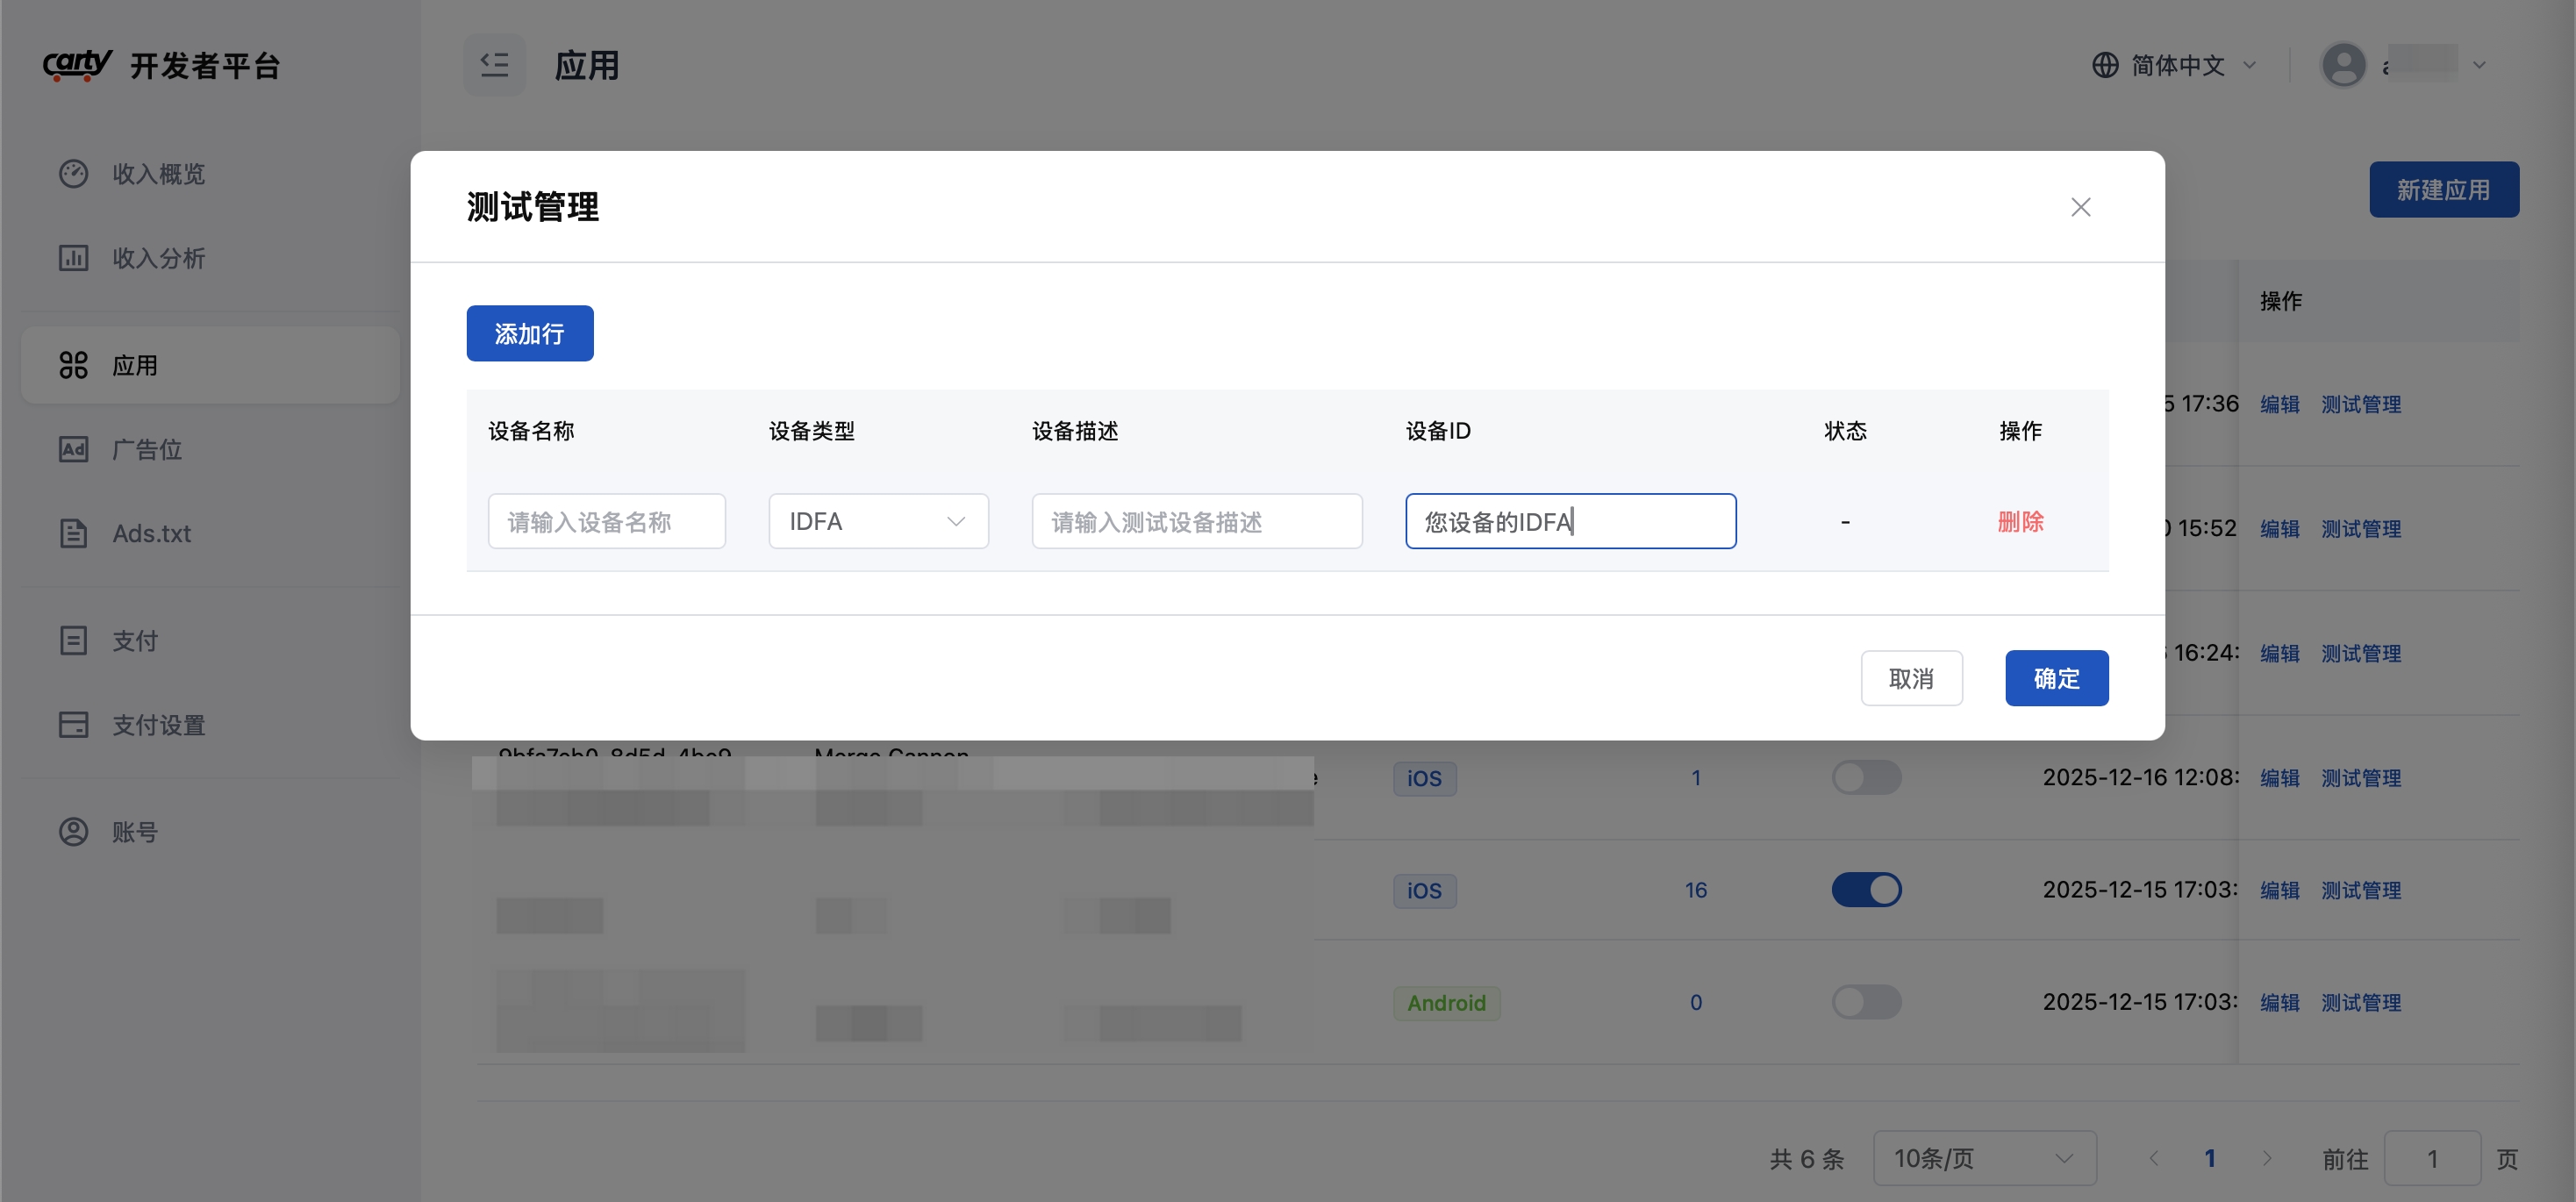Click the 收入分析 chart icon
The width and height of the screenshot is (2576, 1202).
coord(73,258)
